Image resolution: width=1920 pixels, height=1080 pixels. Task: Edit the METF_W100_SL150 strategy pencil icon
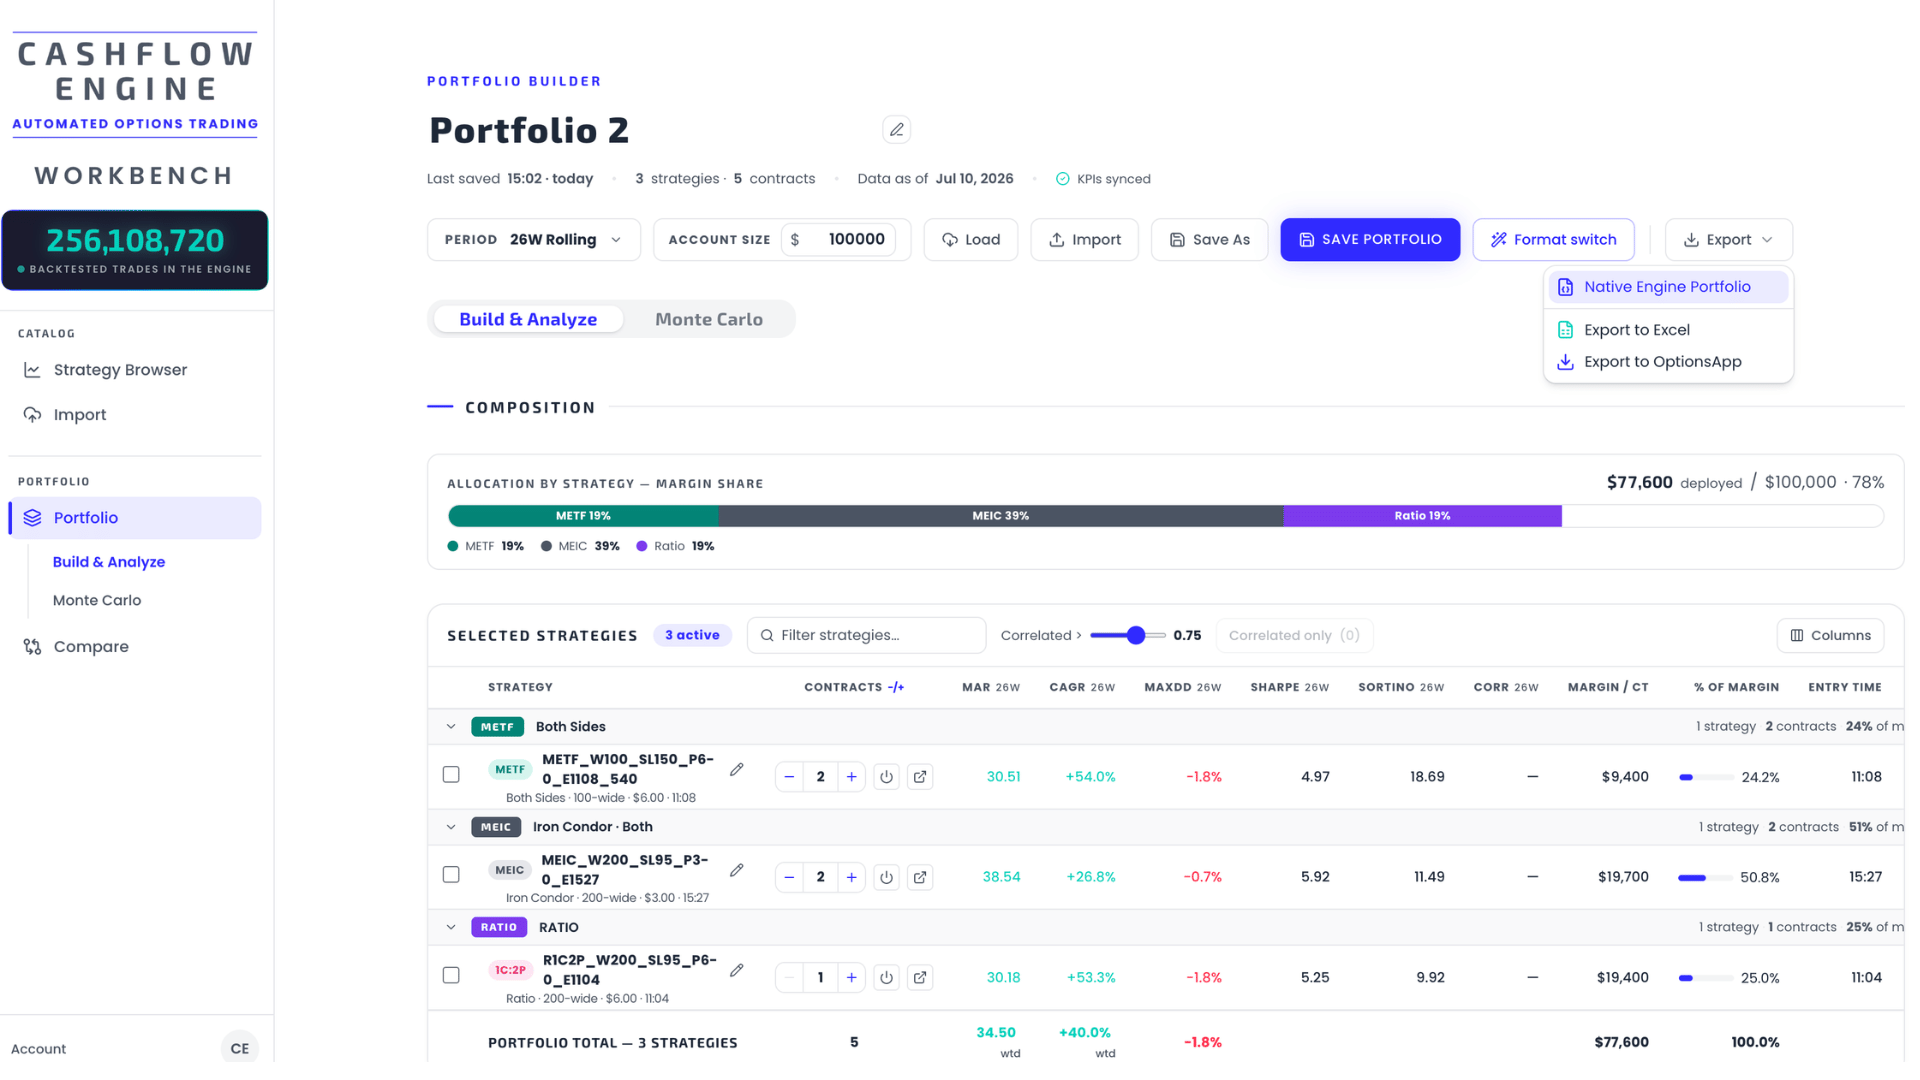tap(736, 769)
